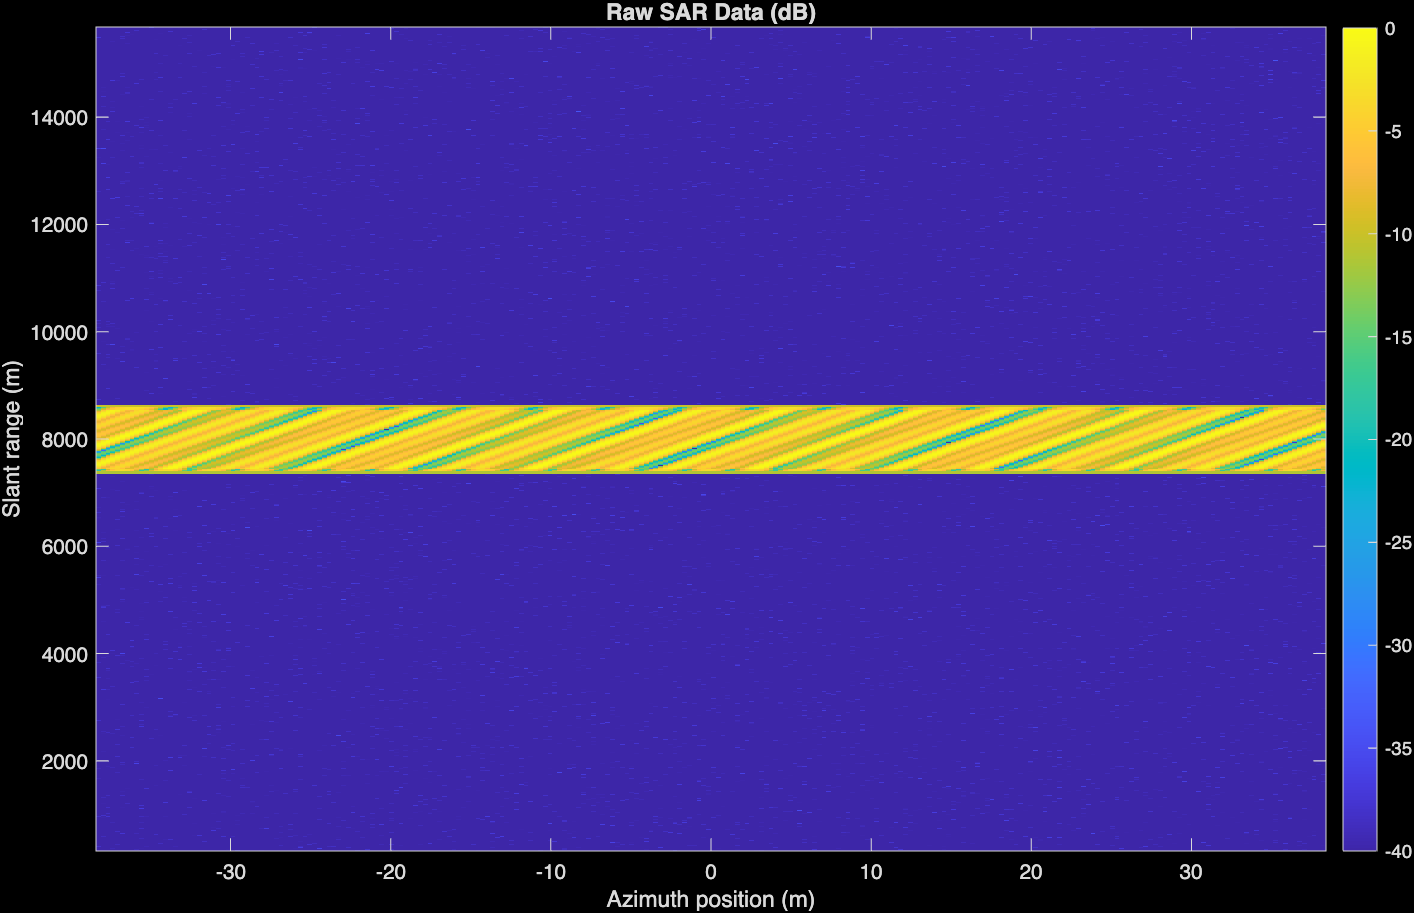Screen dimensions: 1414x913
Task: Click the dark blue region below signal band
Action: tap(710, 660)
